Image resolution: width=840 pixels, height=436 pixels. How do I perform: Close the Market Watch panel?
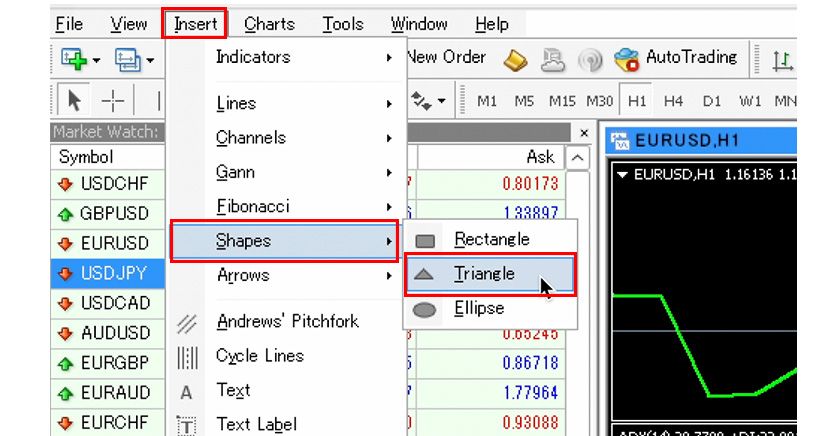pos(584,133)
